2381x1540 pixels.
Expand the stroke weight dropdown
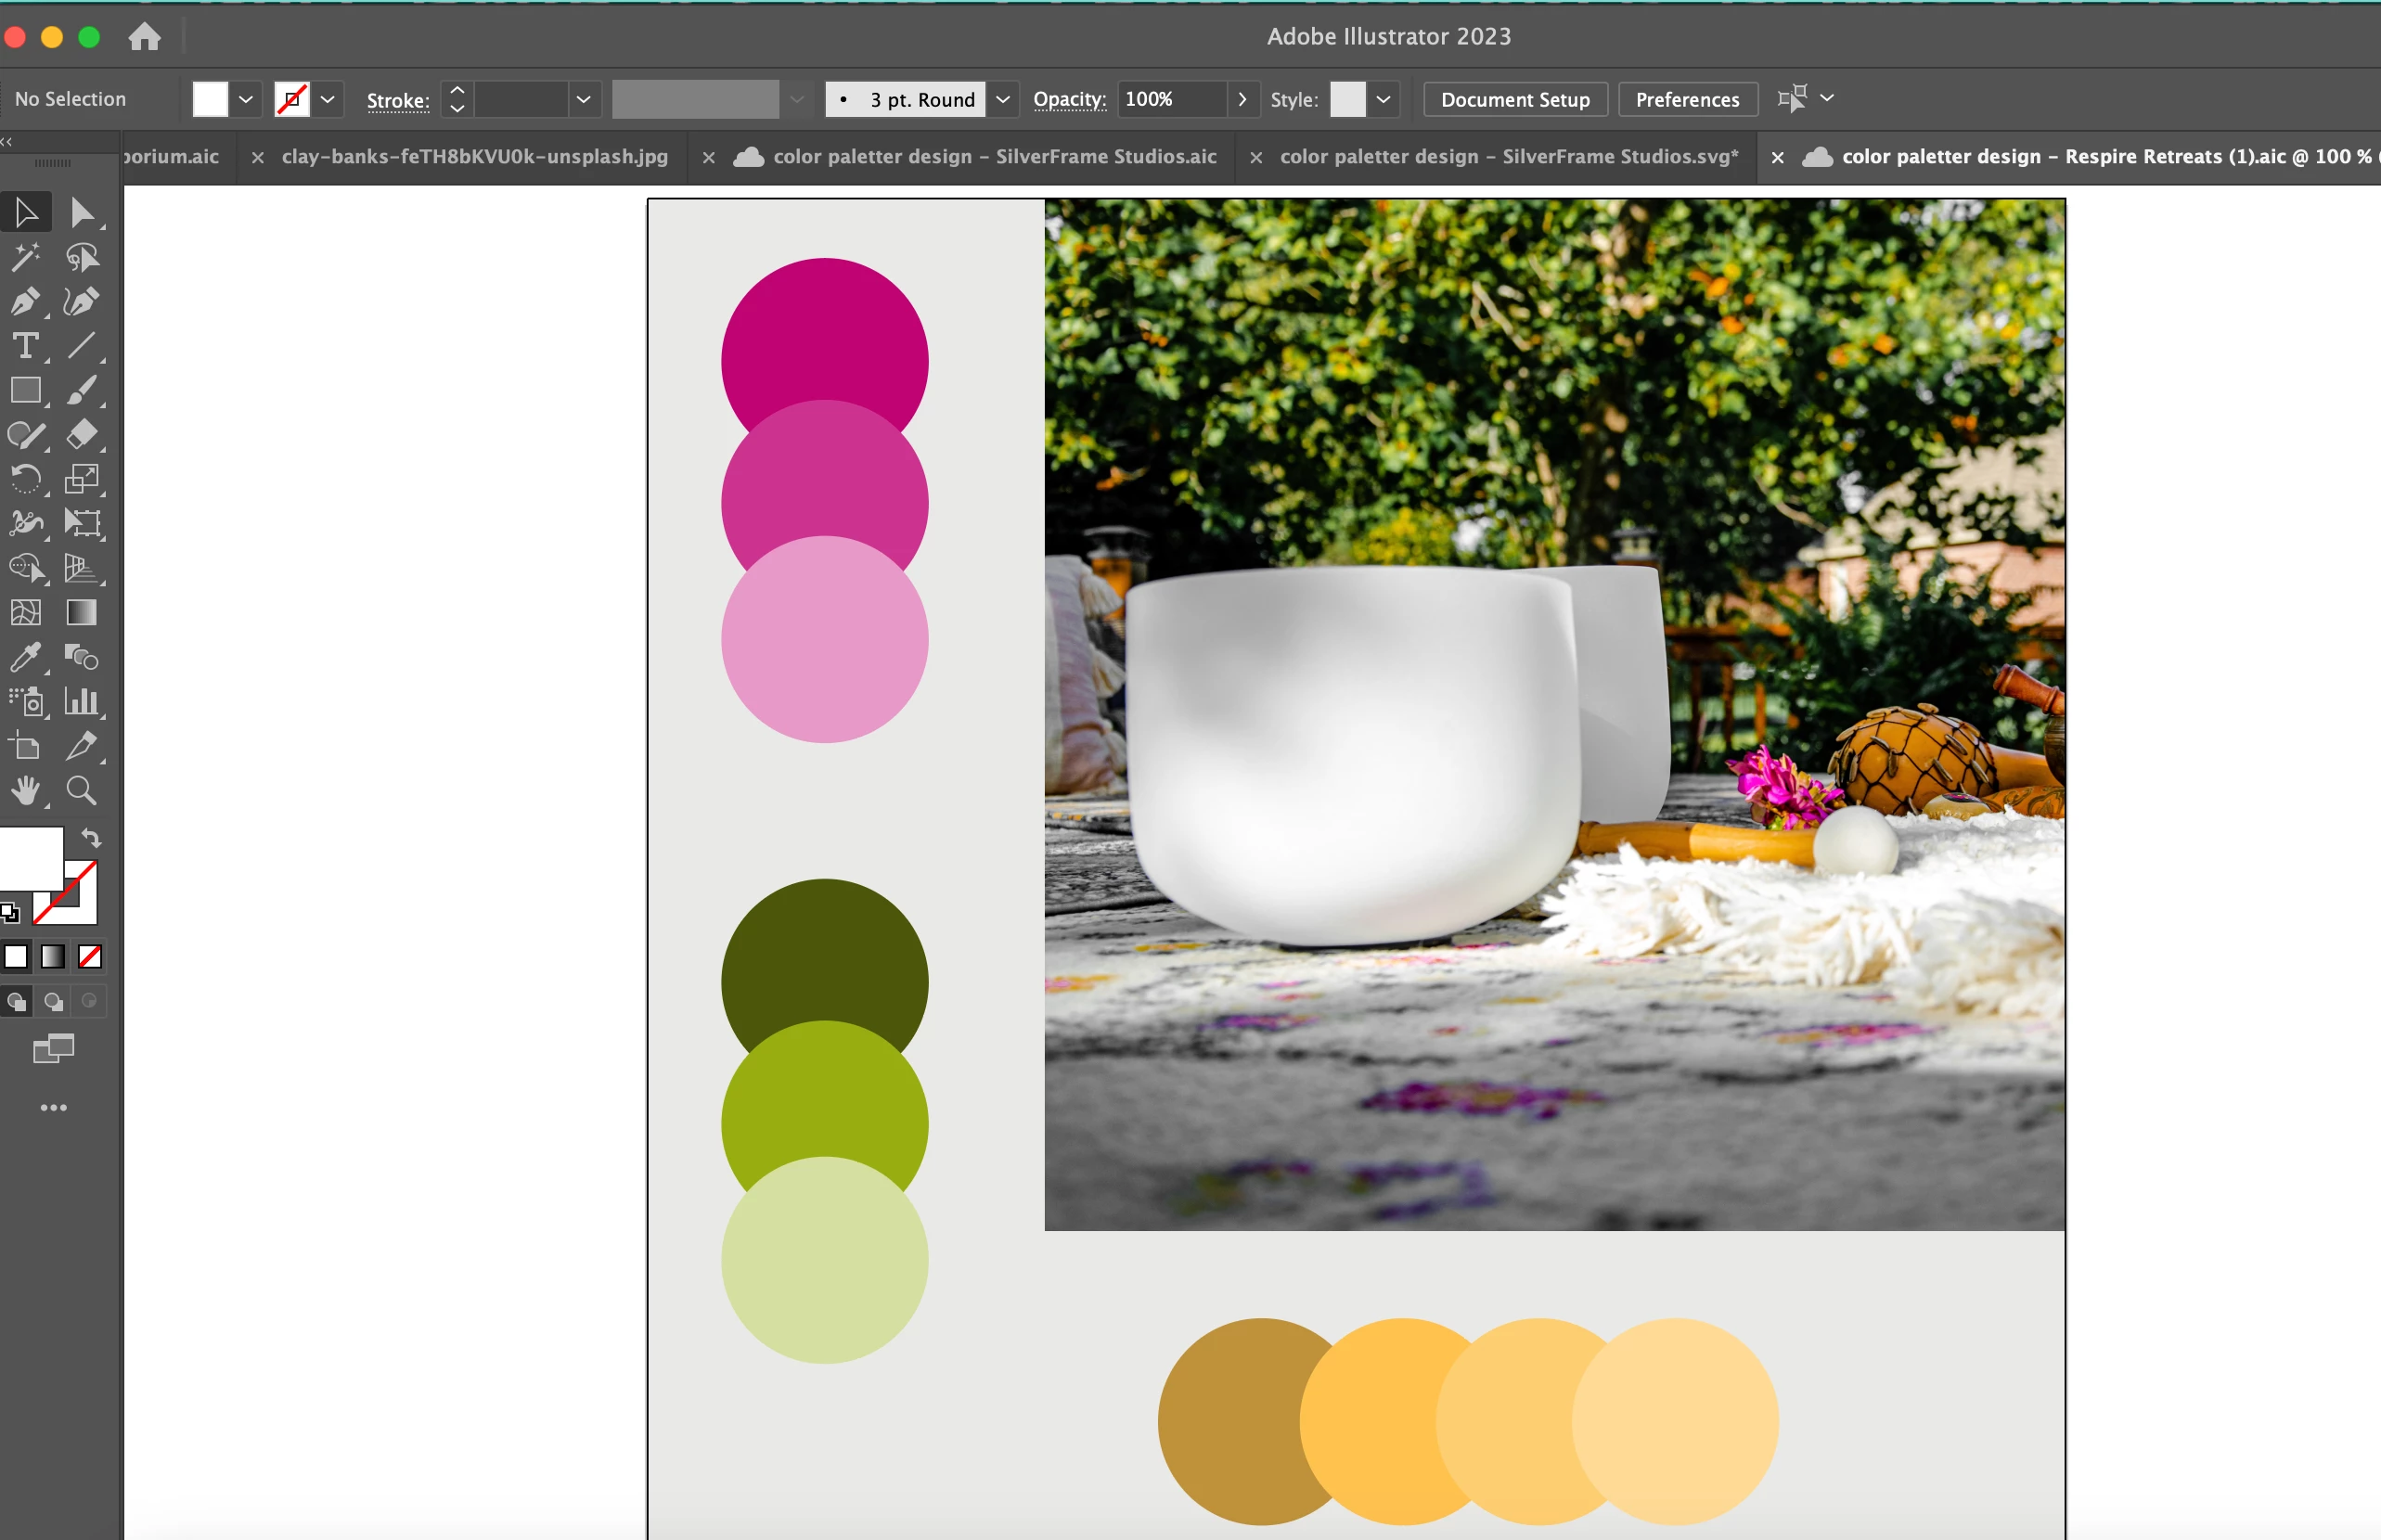[x=584, y=99]
